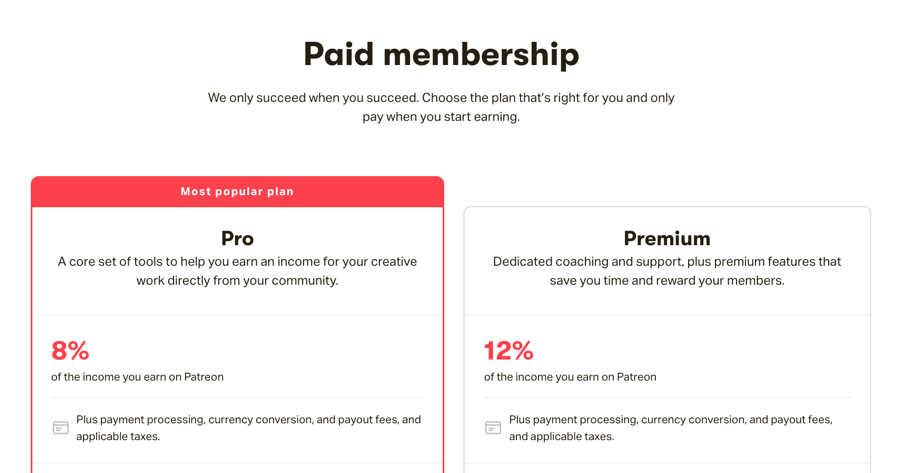
Task: Click Pro plan's core set of tools description
Action: tap(237, 271)
